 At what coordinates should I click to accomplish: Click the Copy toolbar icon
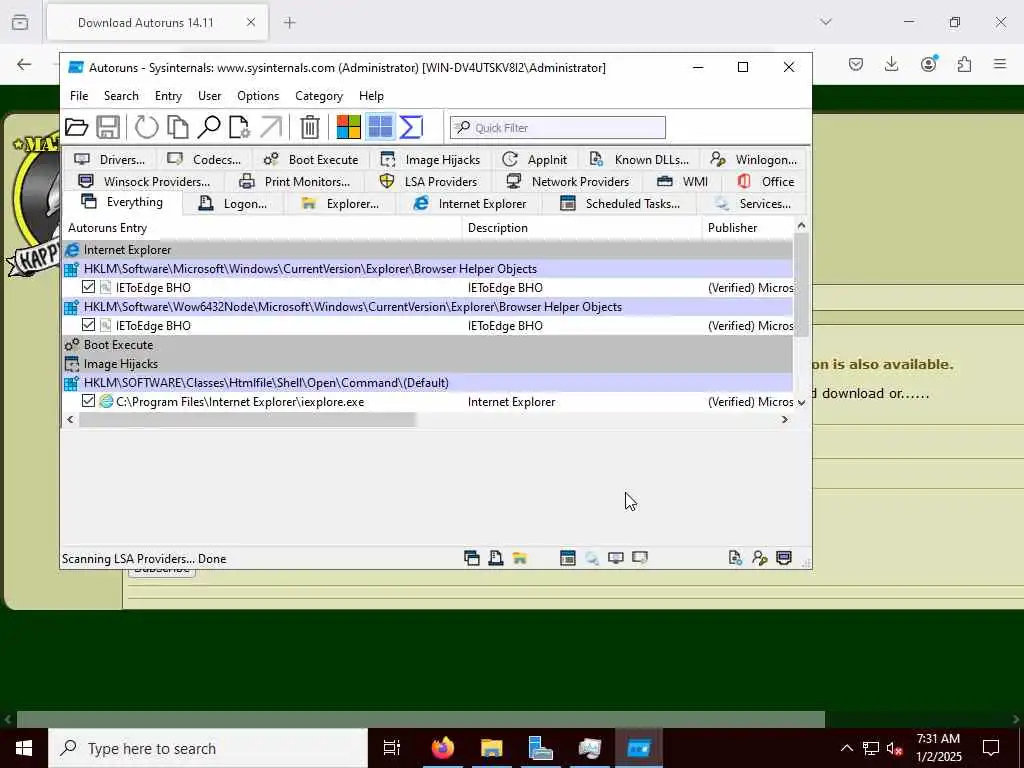point(178,127)
